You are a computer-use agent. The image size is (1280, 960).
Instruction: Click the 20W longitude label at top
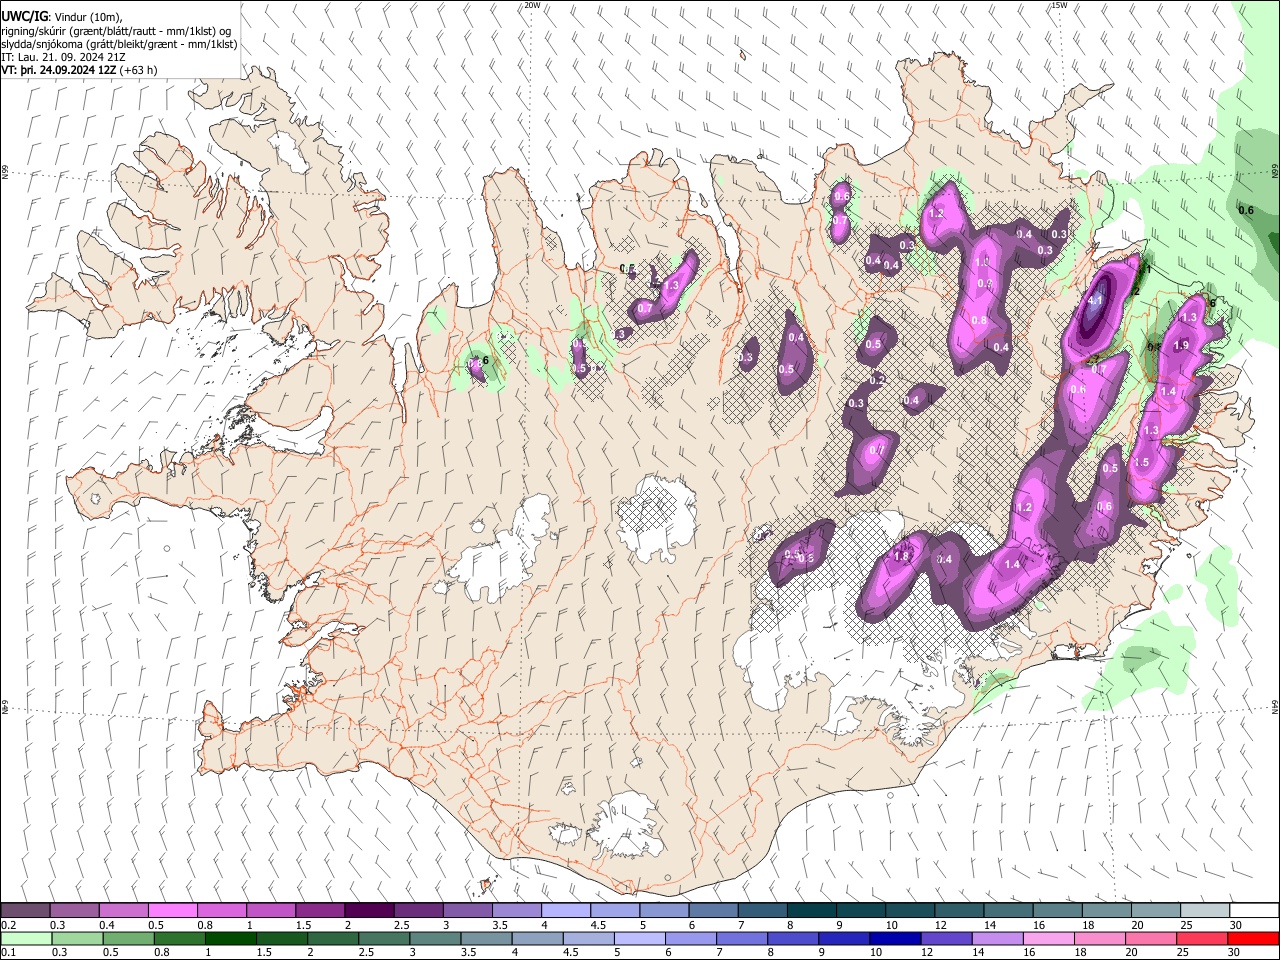coord(533,5)
